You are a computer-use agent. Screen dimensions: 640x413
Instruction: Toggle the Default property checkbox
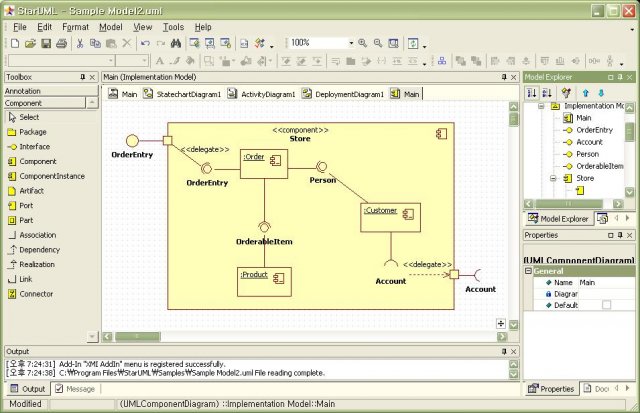click(606, 305)
